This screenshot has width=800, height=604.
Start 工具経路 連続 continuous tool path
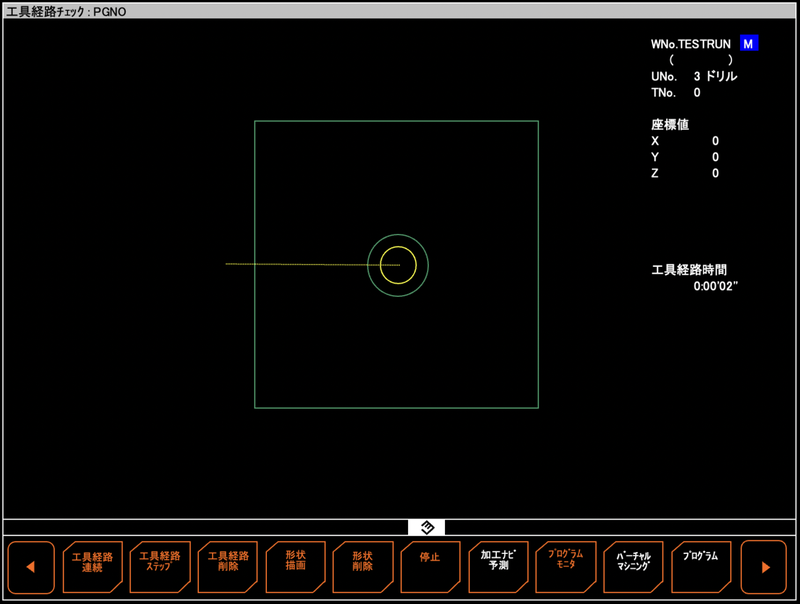click(92, 567)
